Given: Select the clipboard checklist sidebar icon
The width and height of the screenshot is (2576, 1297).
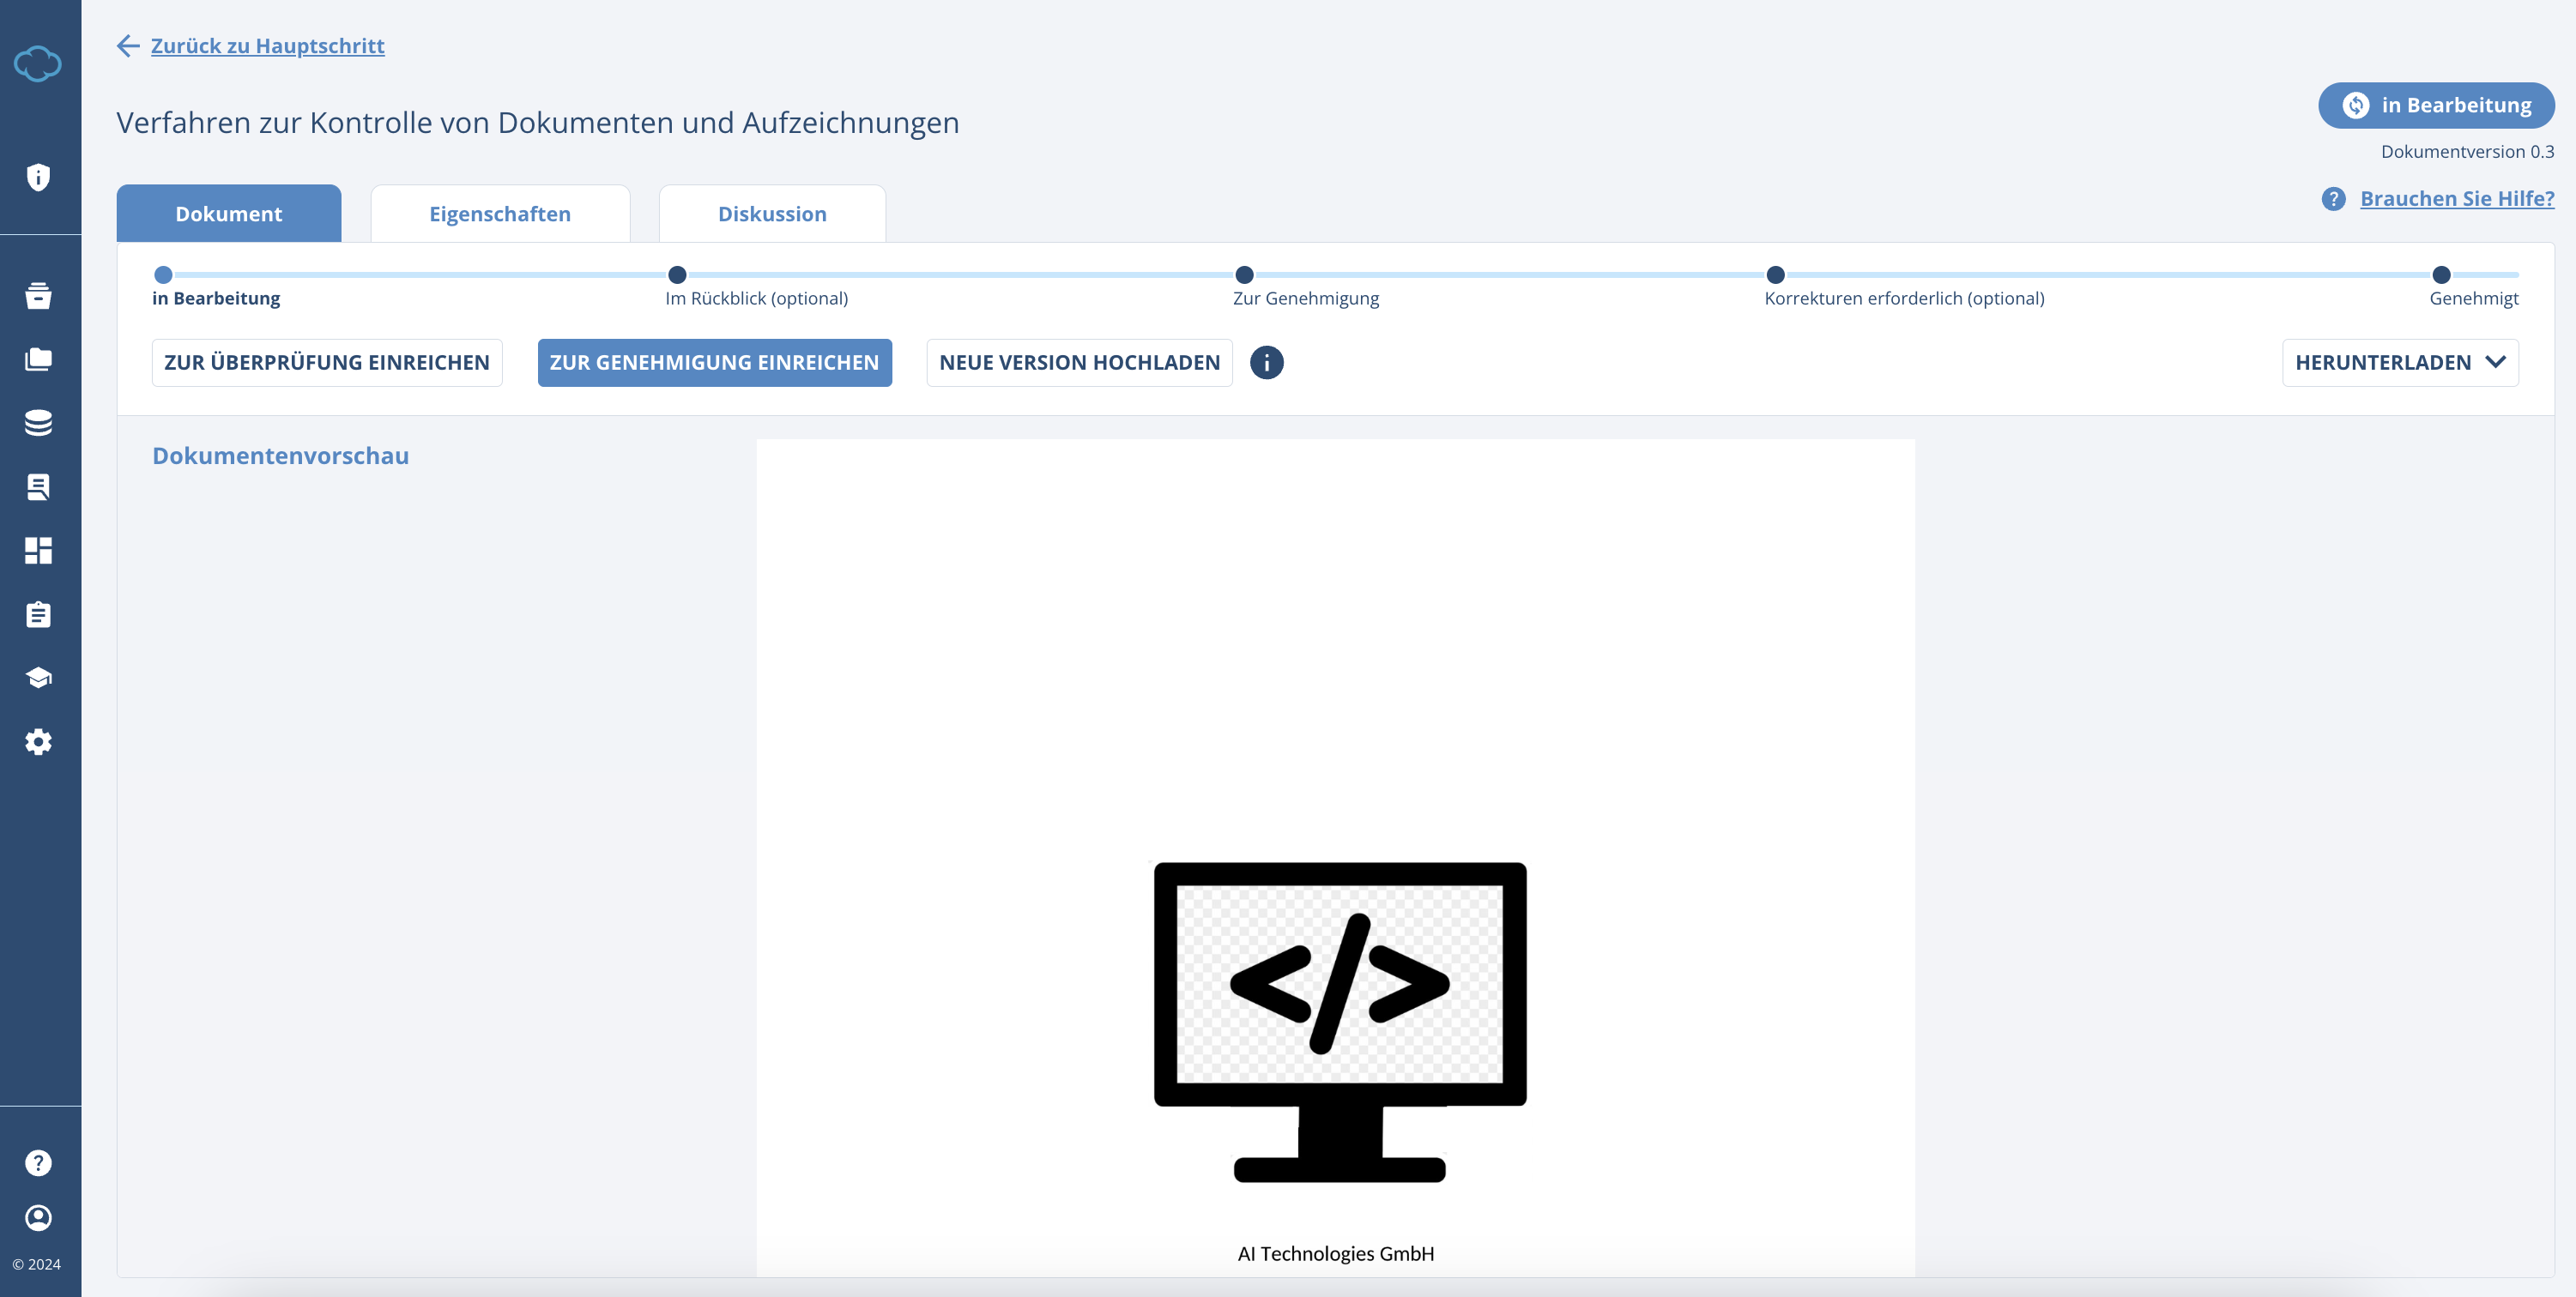Looking at the screenshot, I should coord(39,614).
